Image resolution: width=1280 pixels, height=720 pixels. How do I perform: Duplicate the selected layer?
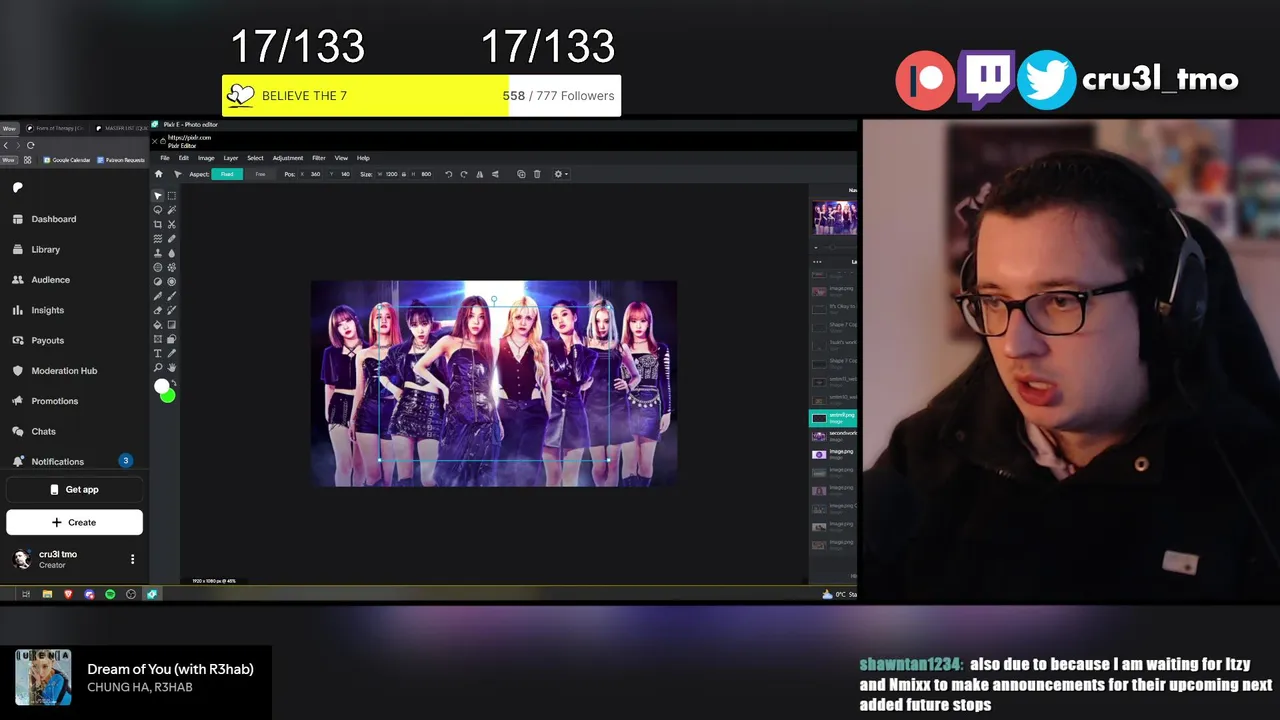pos(521,174)
